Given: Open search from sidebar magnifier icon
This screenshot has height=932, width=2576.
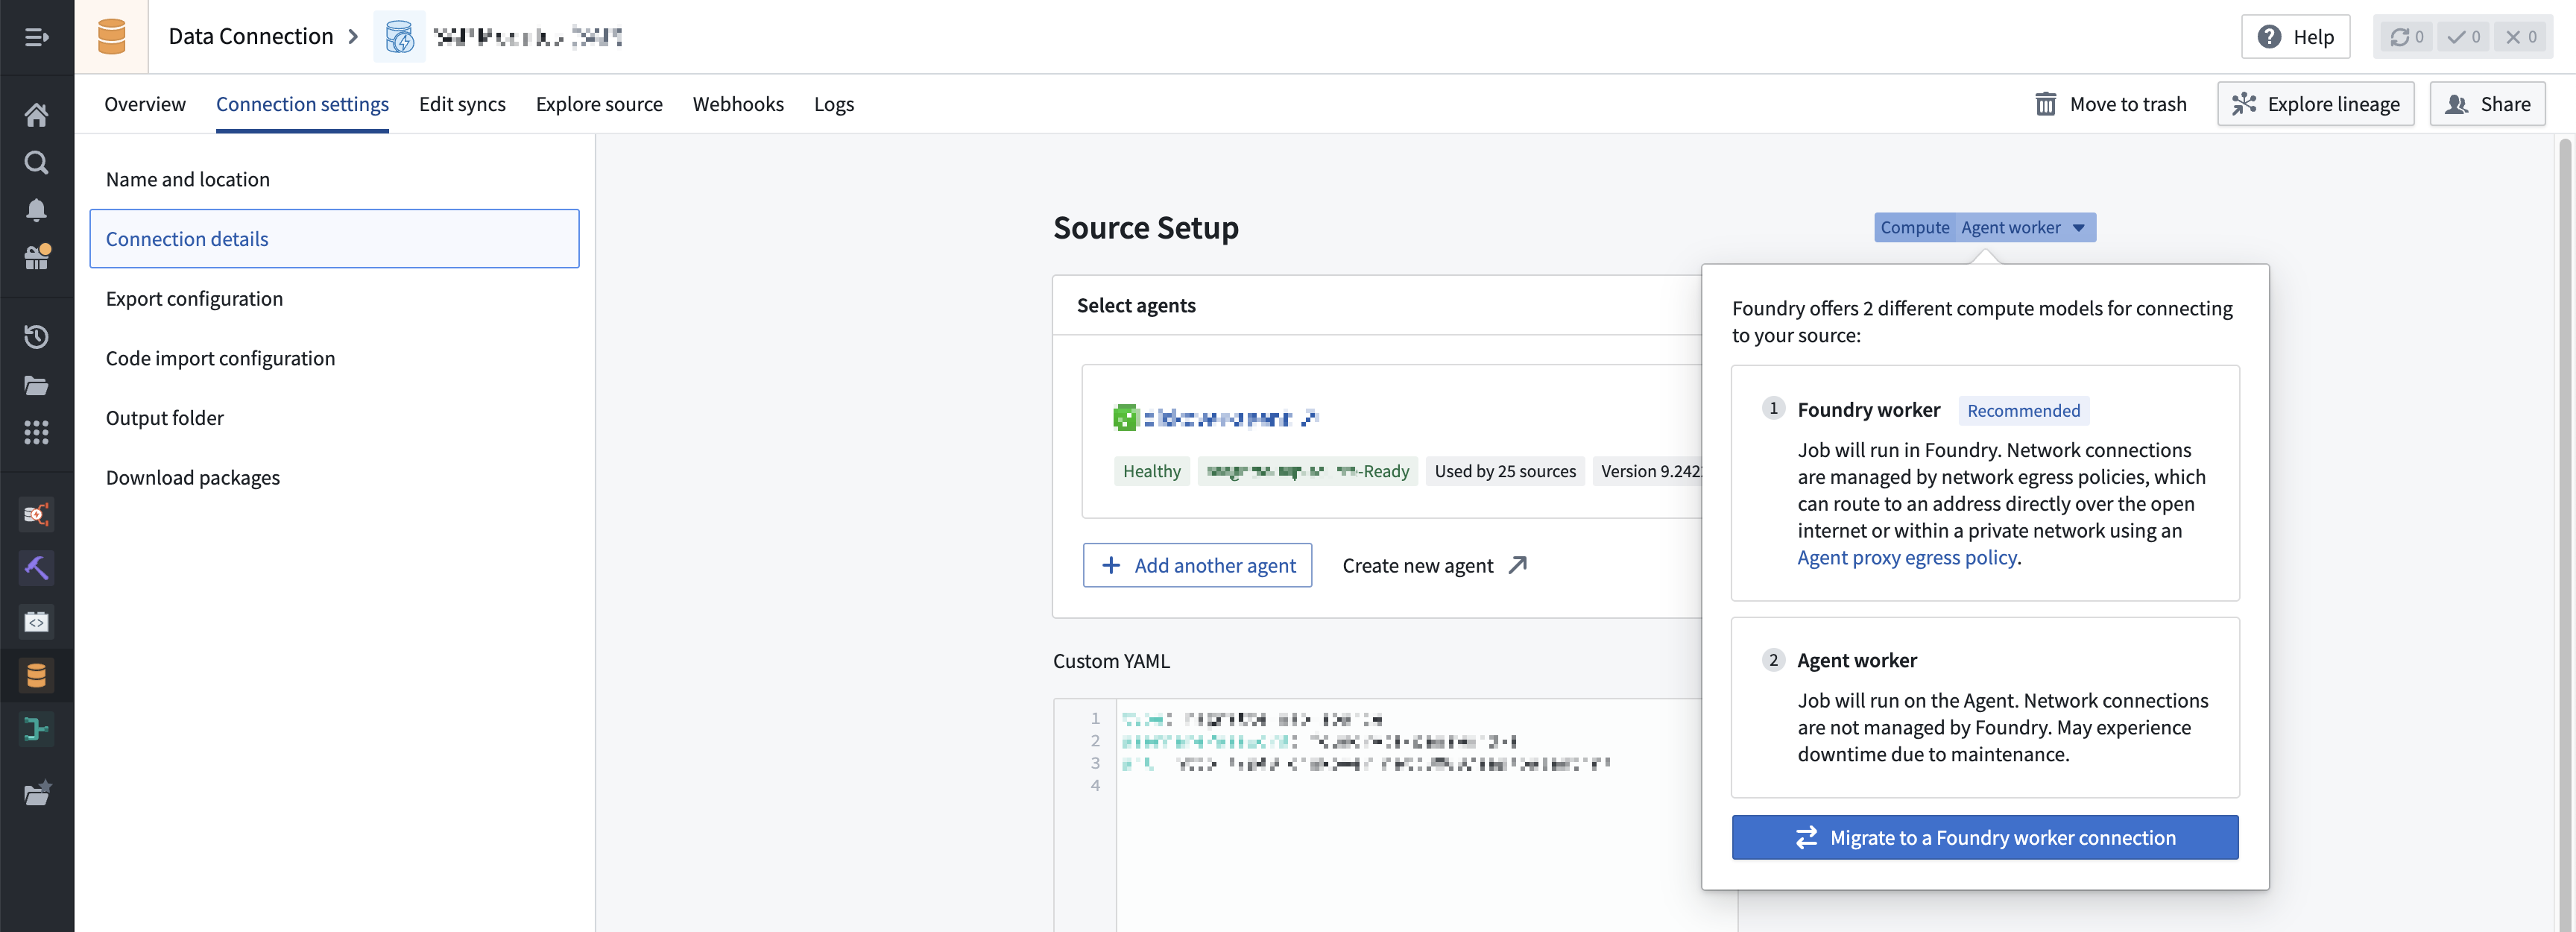Looking at the screenshot, I should pos(36,162).
